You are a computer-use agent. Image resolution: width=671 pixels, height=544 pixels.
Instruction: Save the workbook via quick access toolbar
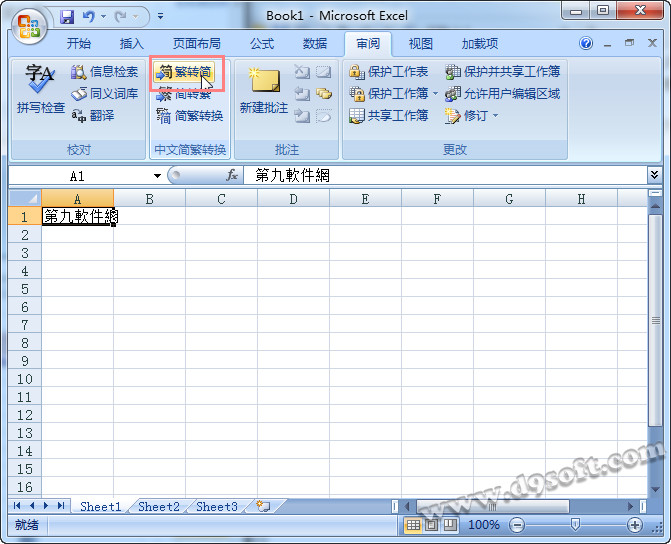coord(67,17)
